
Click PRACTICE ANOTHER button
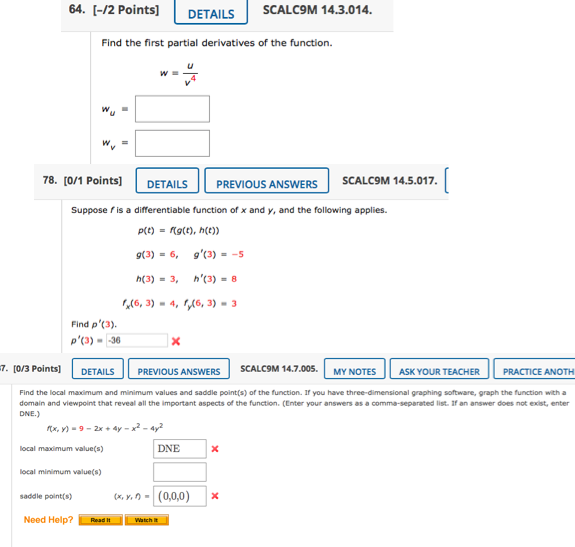click(x=534, y=369)
